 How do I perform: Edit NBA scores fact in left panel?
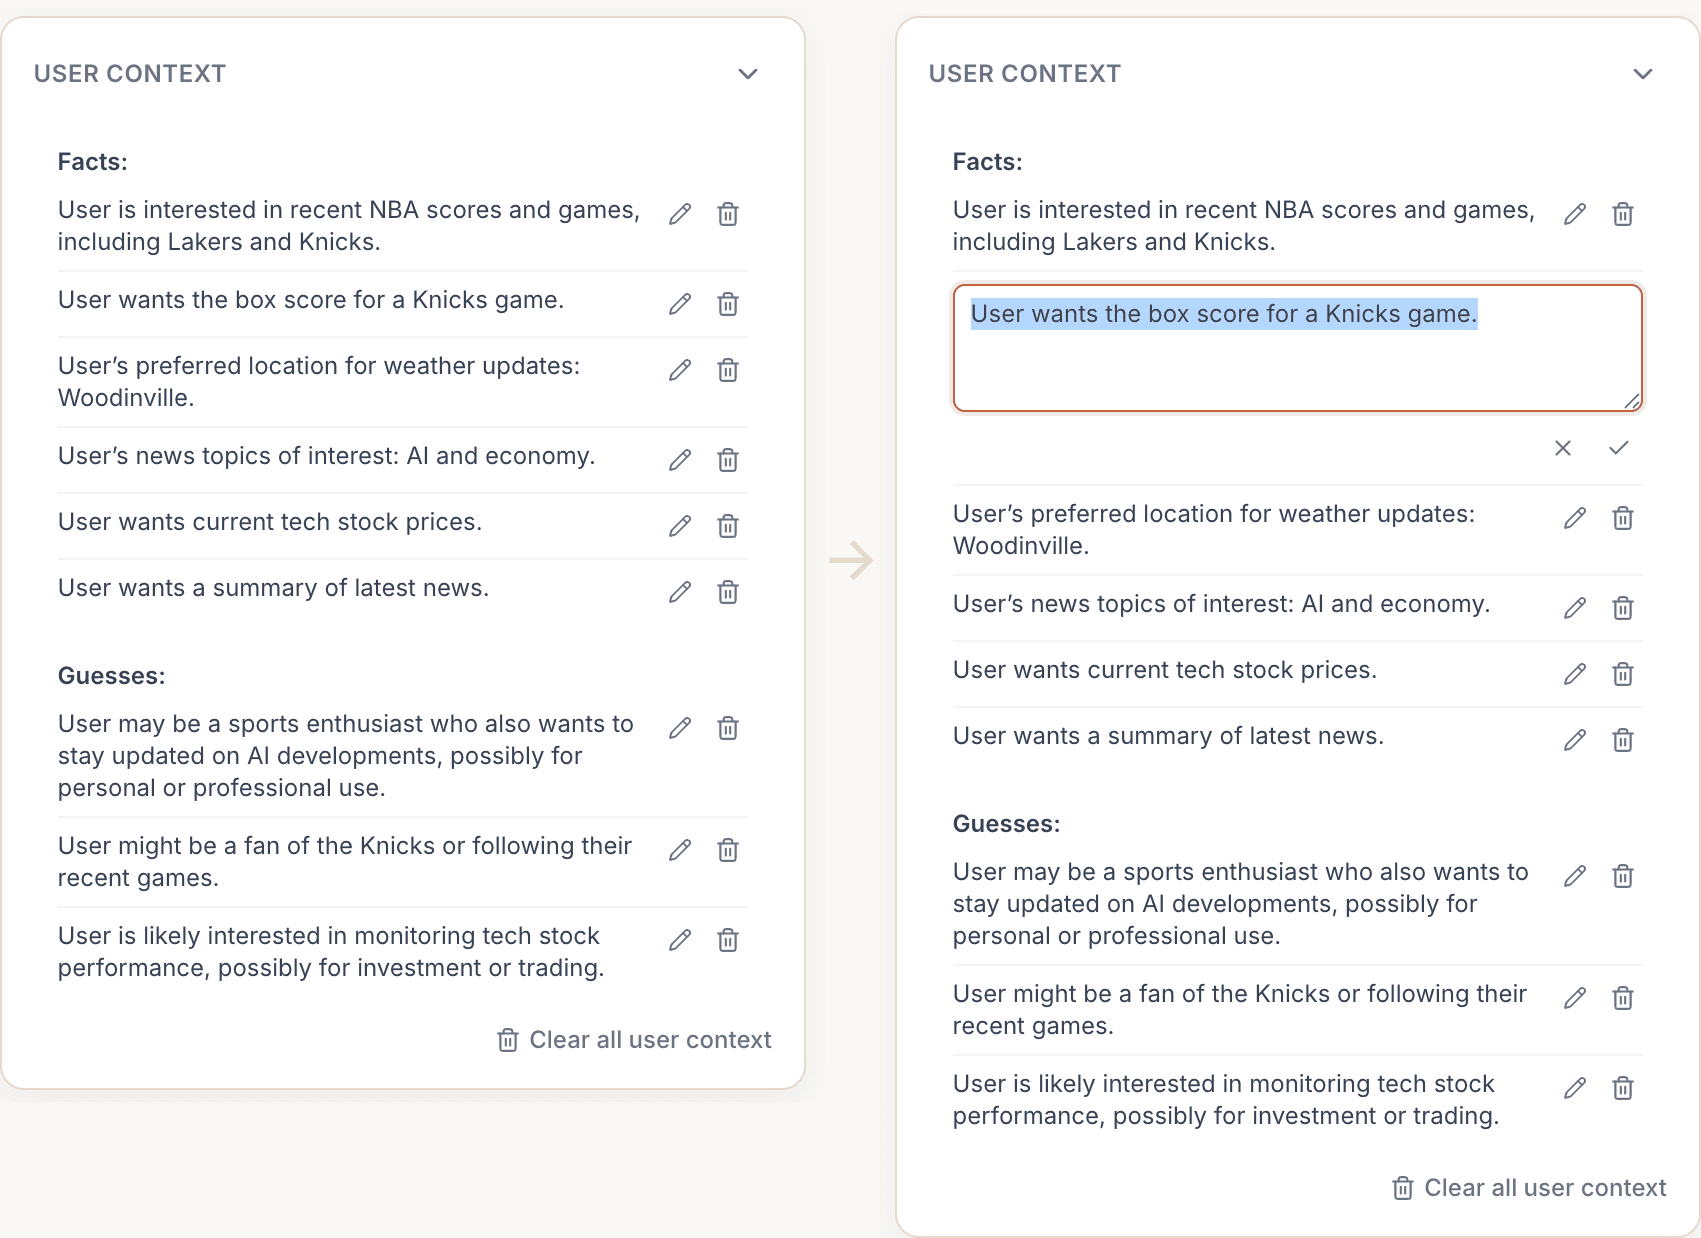(x=680, y=214)
